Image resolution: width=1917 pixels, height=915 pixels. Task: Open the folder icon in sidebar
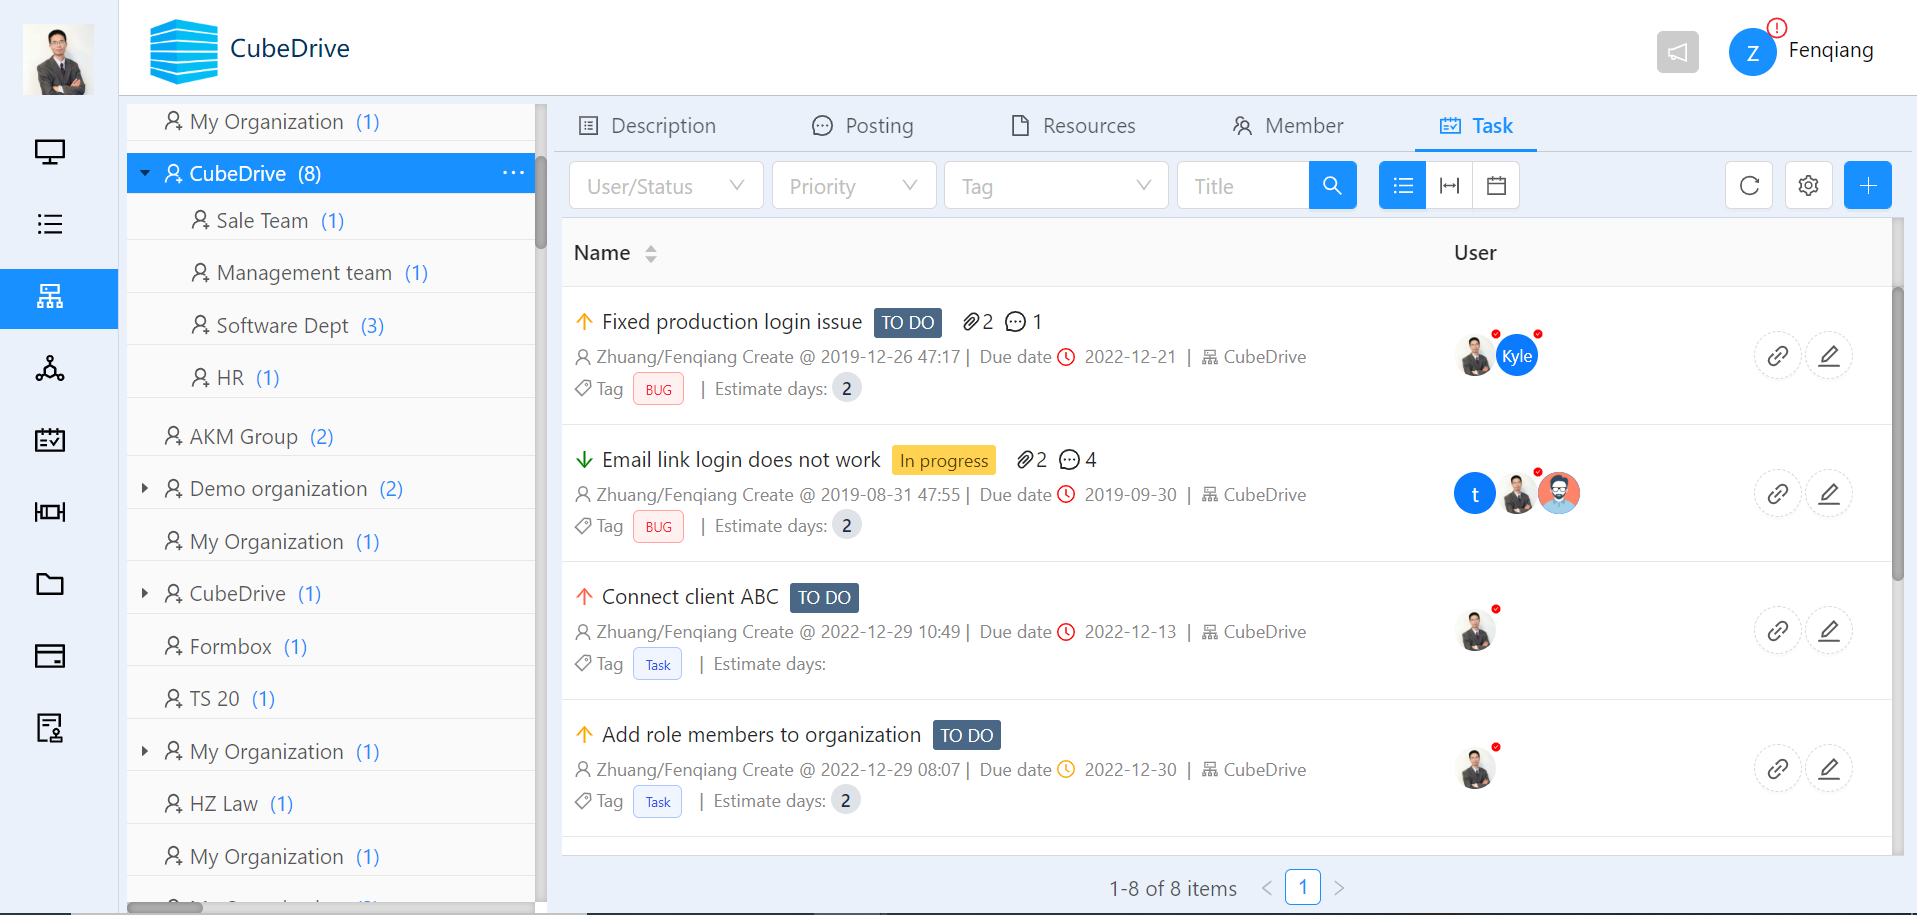point(50,584)
